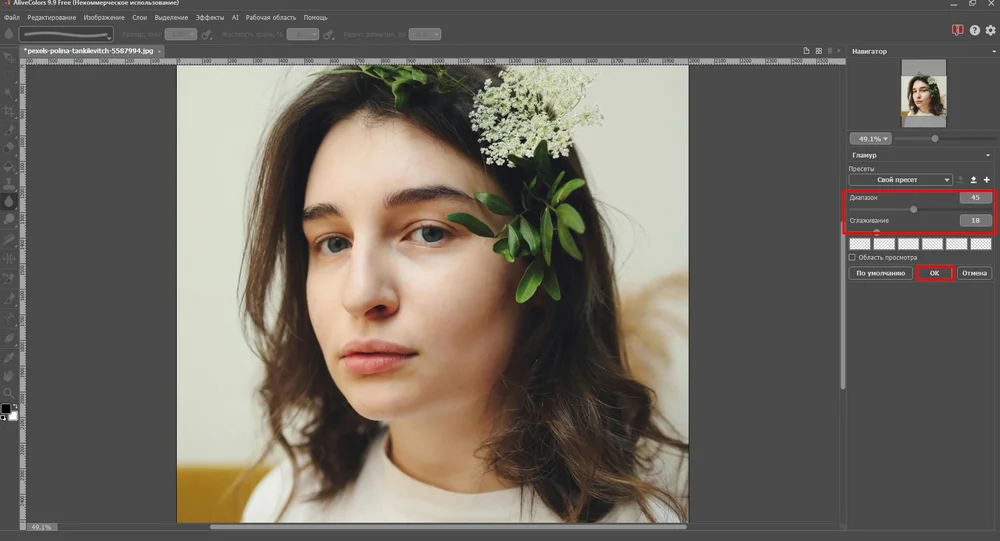Click the Сглаживание value field 18

pos(975,221)
